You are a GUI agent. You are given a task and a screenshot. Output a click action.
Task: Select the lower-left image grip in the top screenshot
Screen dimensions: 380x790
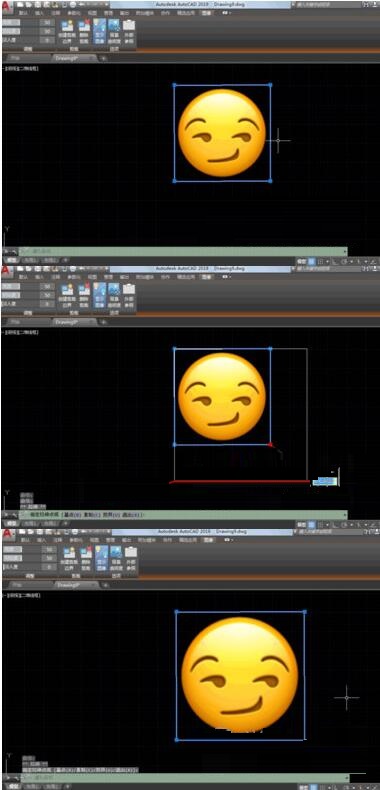coord(174,180)
